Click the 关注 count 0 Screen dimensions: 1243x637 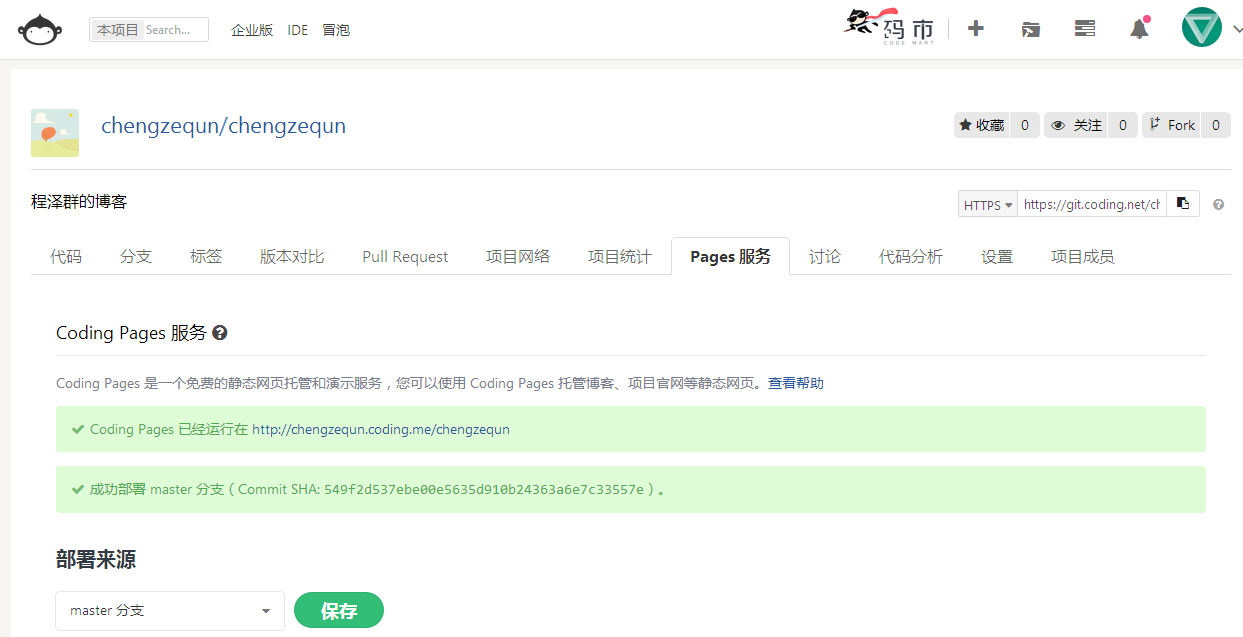[1122, 125]
